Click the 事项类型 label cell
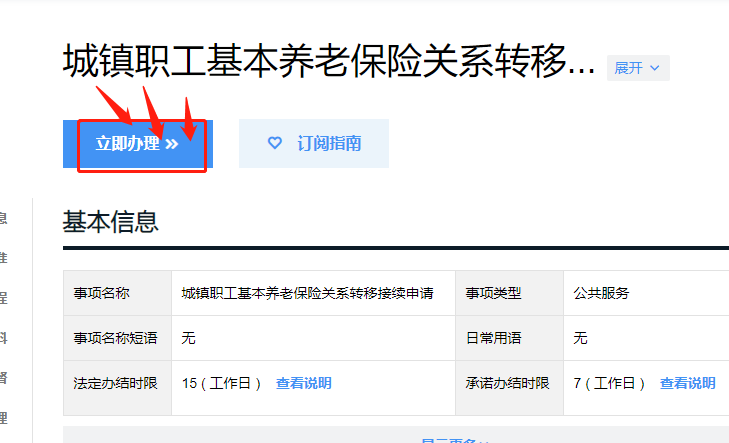729x443 pixels. pos(510,293)
